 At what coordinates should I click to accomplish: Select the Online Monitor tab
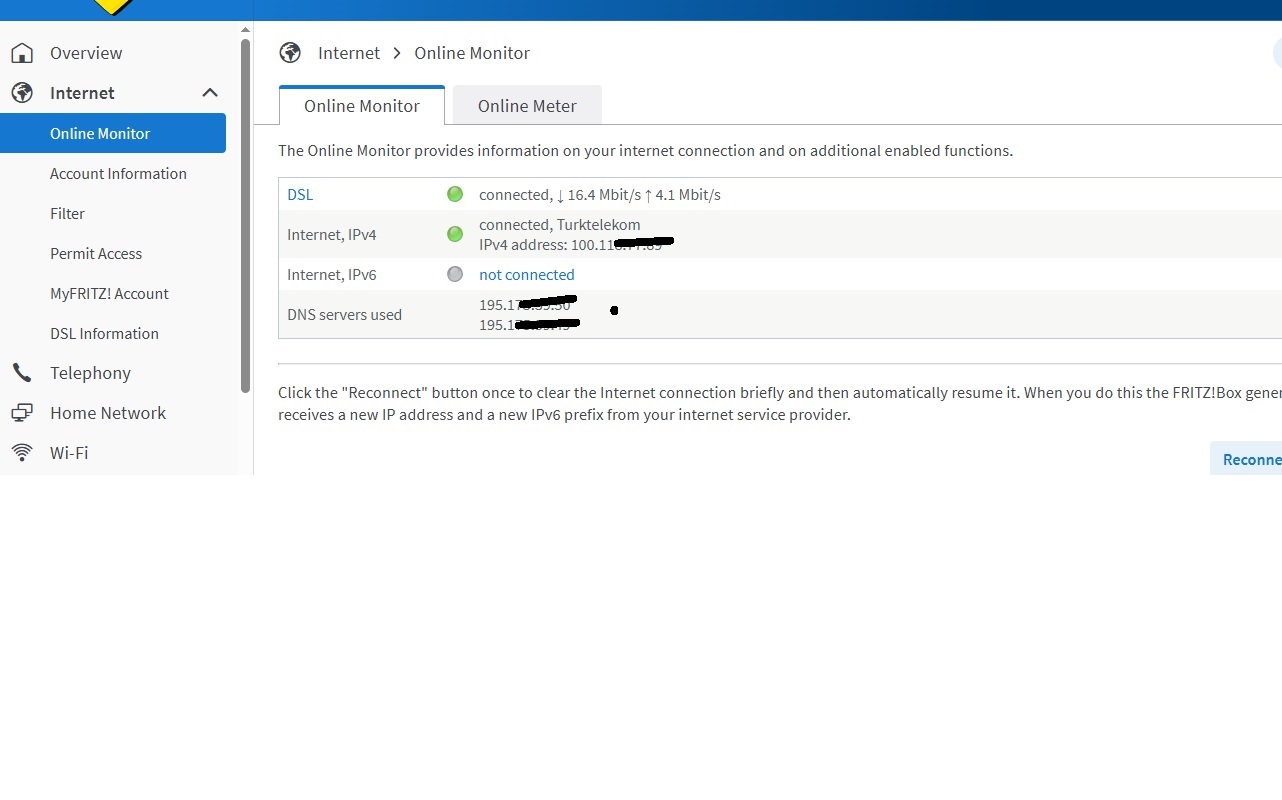pyautogui.click(x=361, y=106)
